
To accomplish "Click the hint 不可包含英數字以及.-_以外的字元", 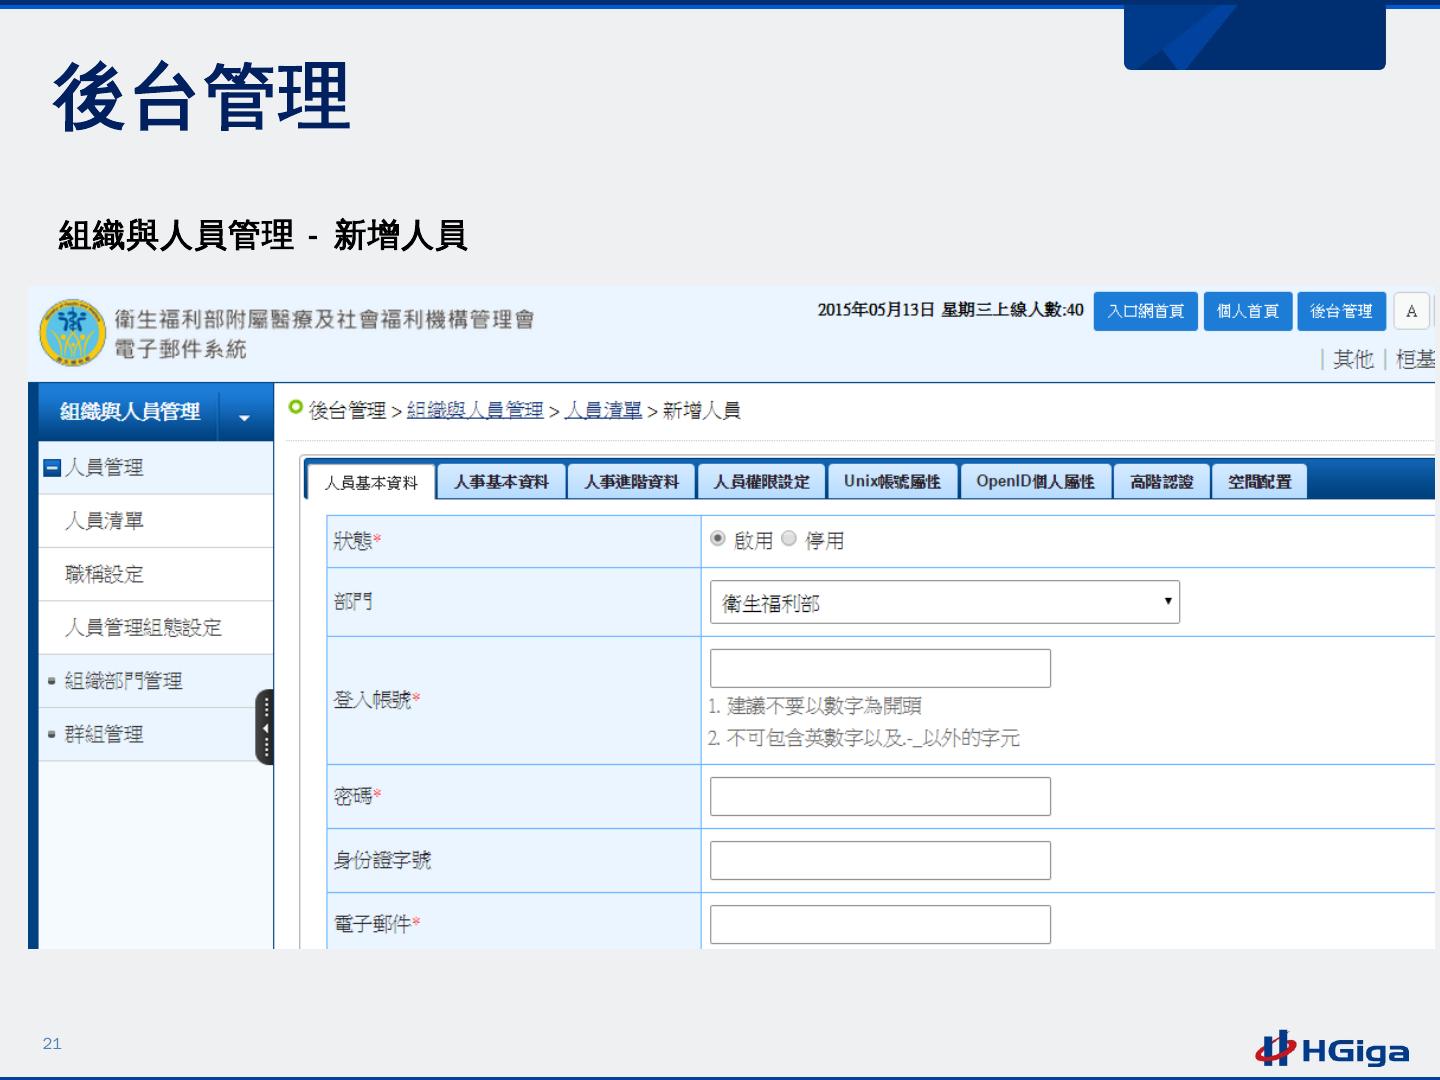I will pyautogui.click(x=873, y=738).
